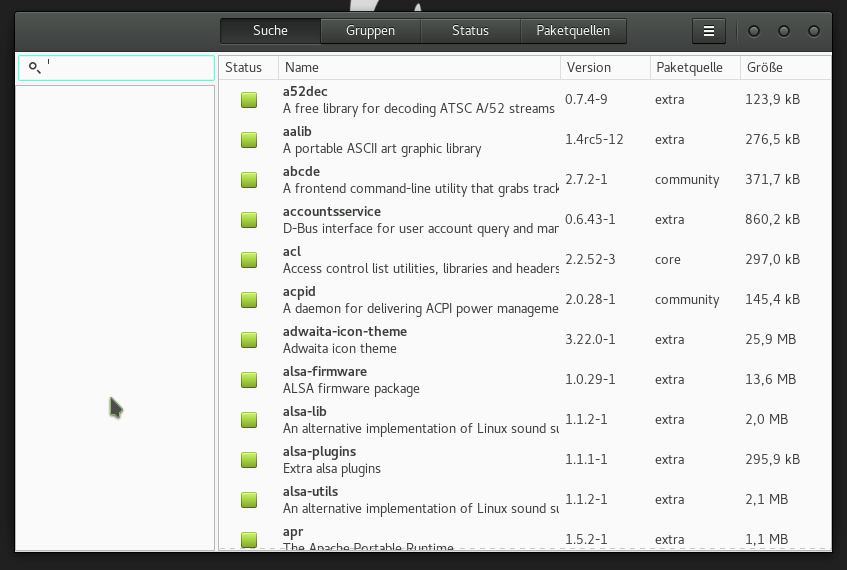This screenshot has width=847, height=570.
Task: Click the status icon next to abcde
Action: click(x=249, y=180)
